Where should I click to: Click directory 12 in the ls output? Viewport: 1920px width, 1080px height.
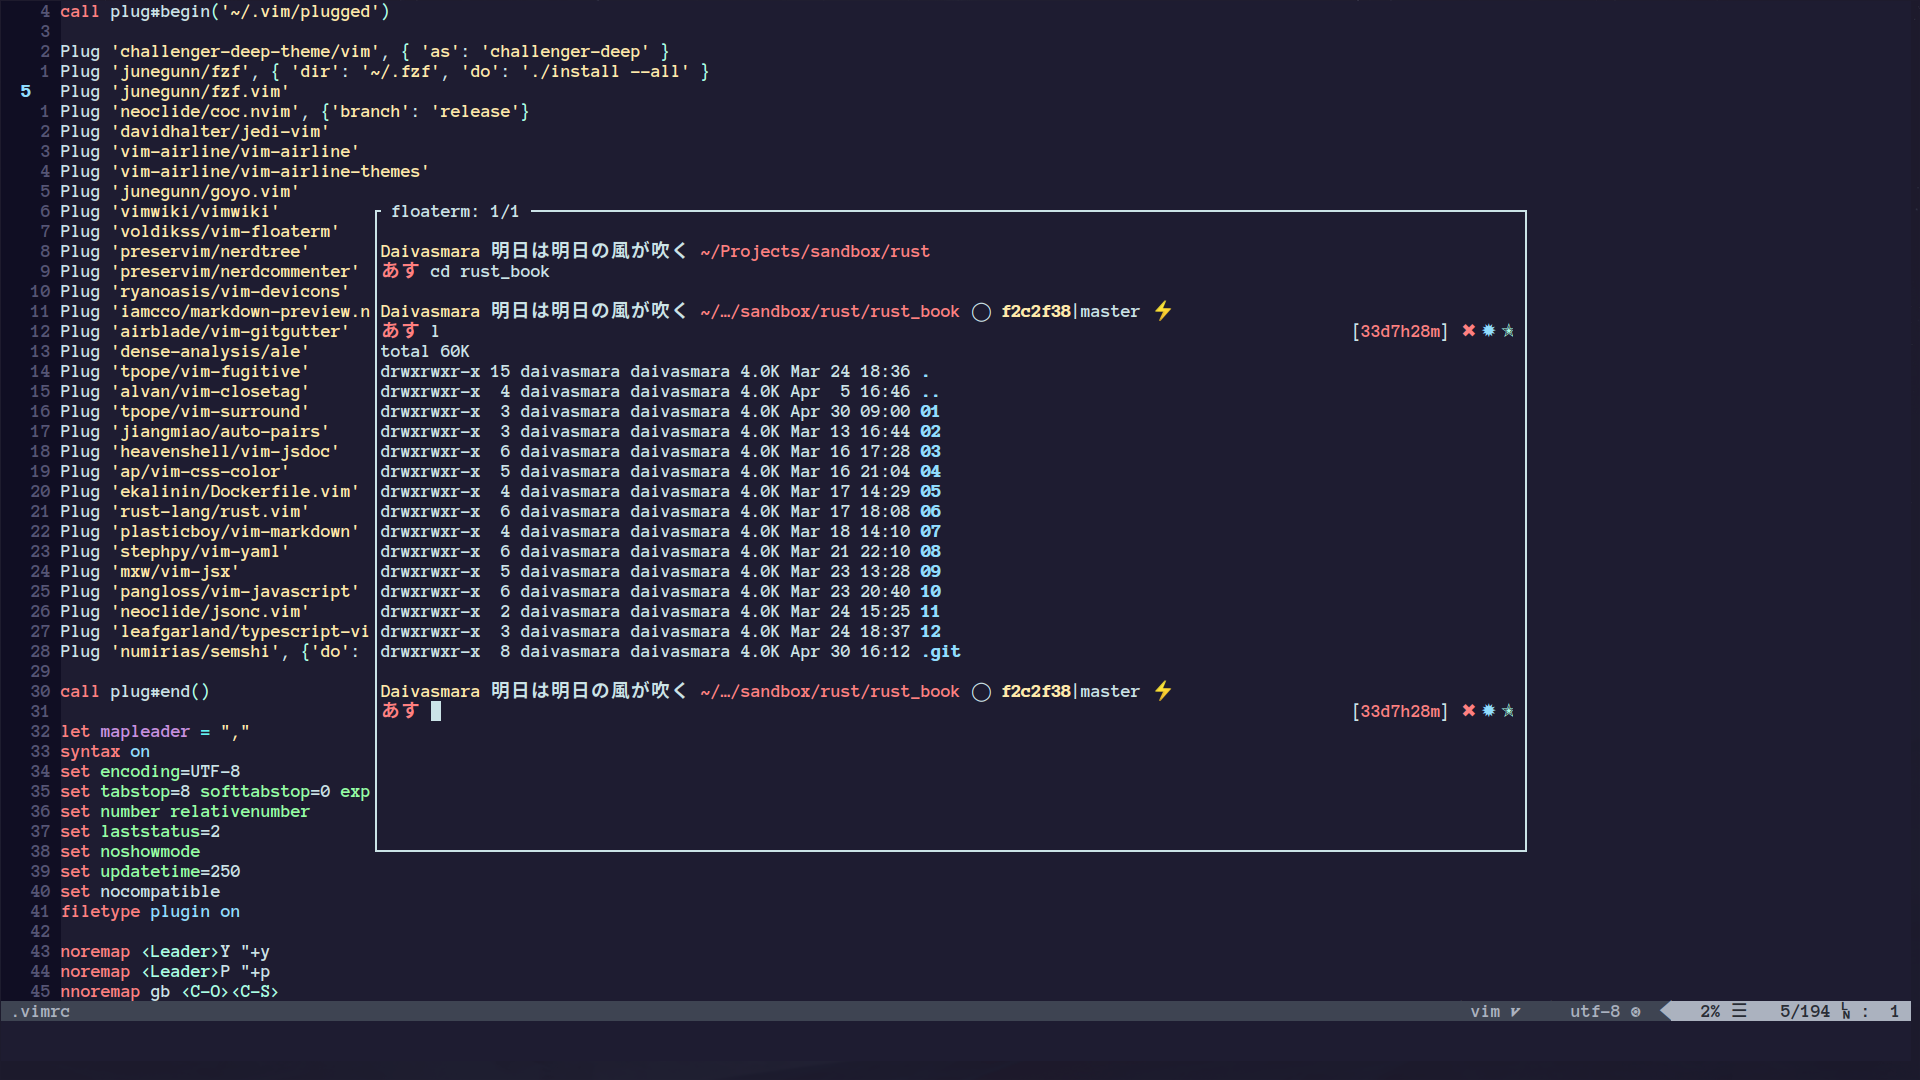click(x=930, y=632)
